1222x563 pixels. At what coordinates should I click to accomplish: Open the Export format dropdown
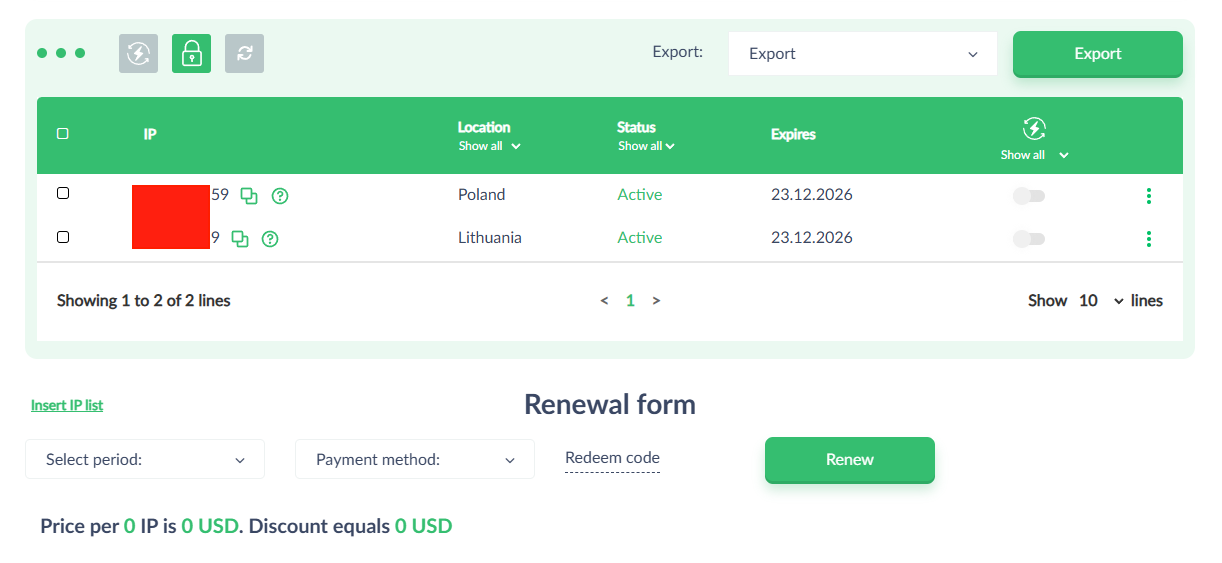(x=862, y=54)
